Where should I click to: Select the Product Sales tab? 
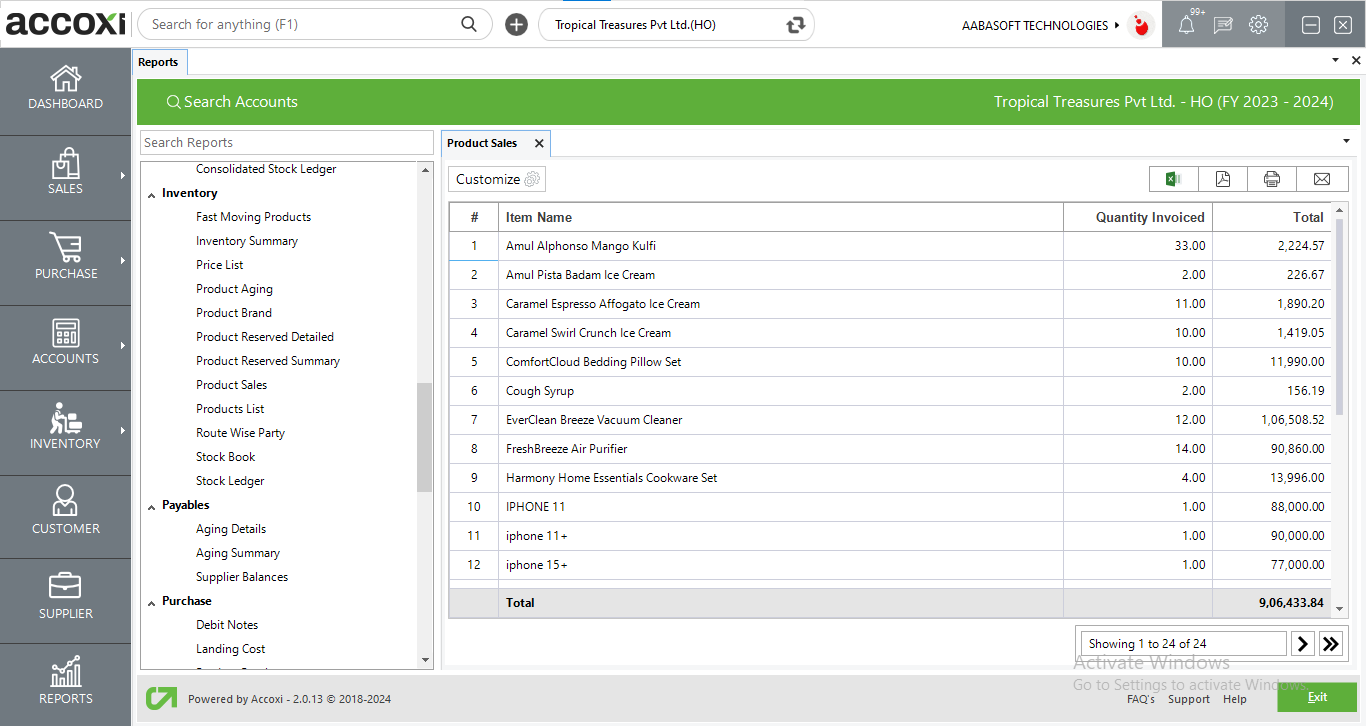pyautogui.click(x=482, y=143)
